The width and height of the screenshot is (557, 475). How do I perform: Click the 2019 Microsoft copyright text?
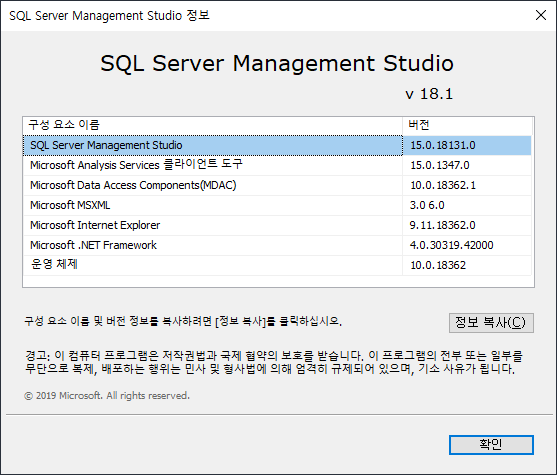[107, 395]
